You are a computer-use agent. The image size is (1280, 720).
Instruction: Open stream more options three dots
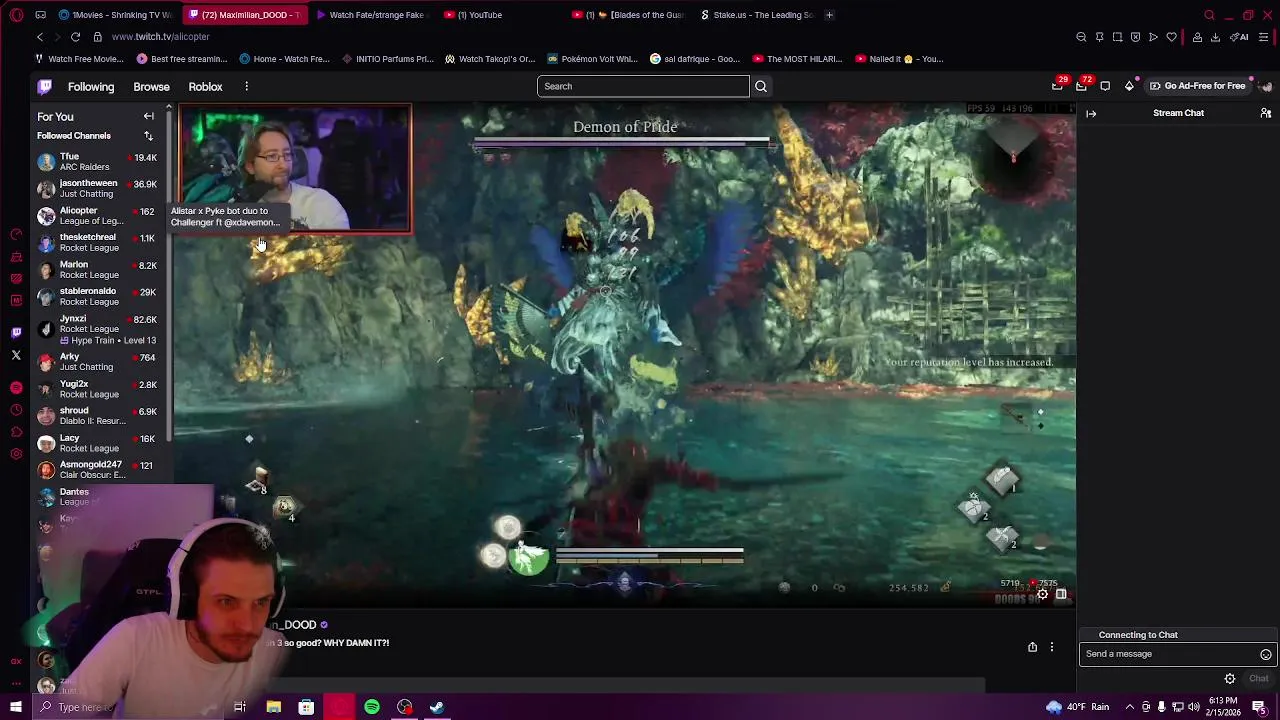[1051, 647]
